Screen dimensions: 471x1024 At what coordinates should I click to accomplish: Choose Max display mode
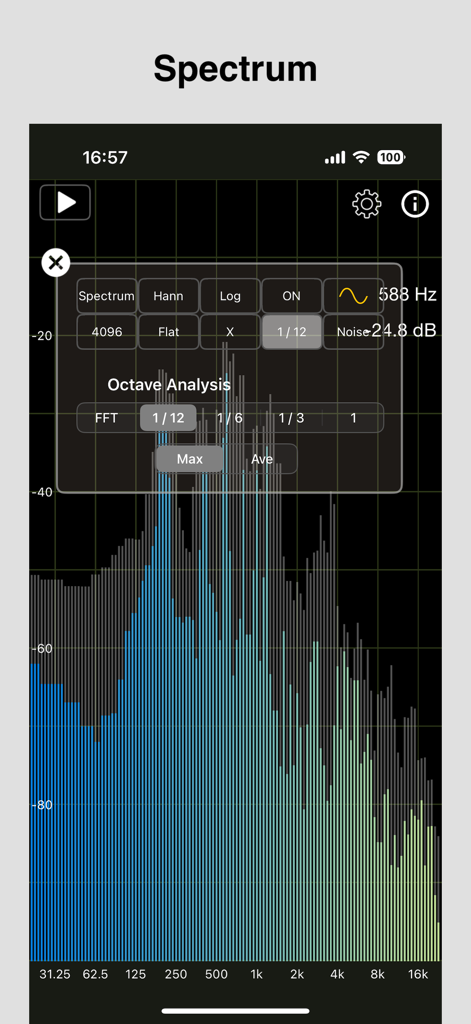tap(189, 459)
